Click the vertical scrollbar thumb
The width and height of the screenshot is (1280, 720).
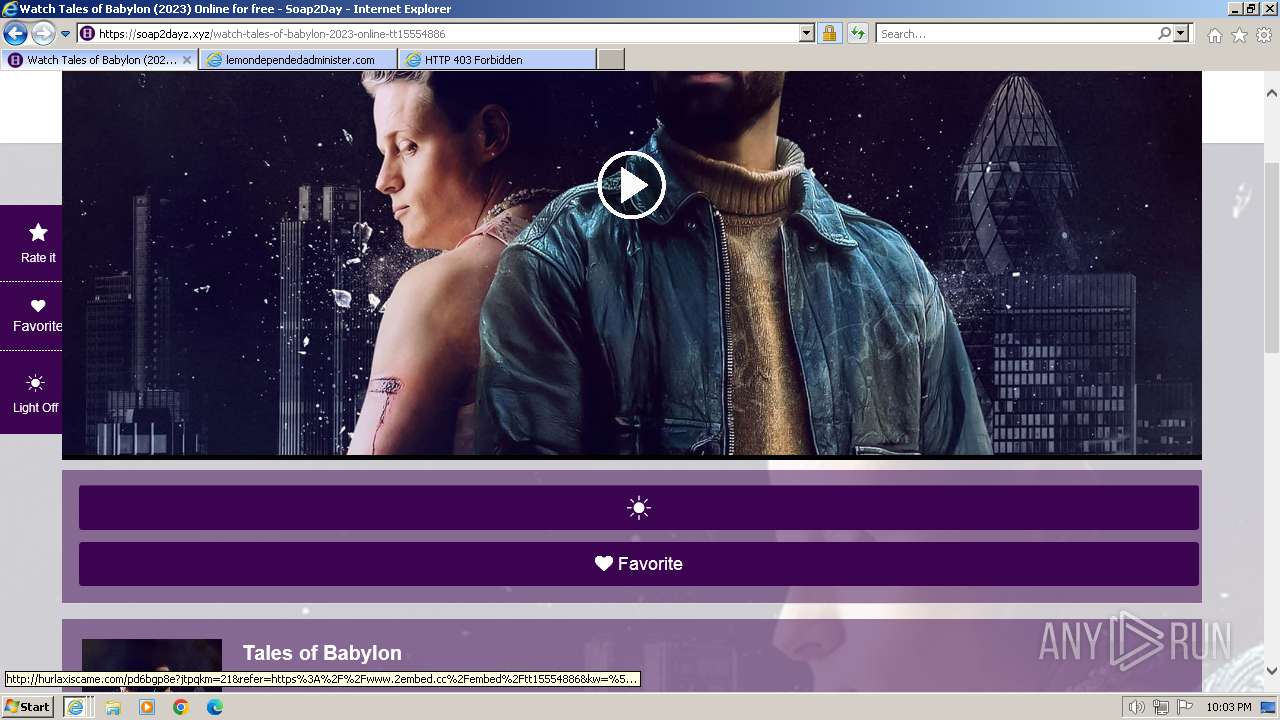(1272, 257)
